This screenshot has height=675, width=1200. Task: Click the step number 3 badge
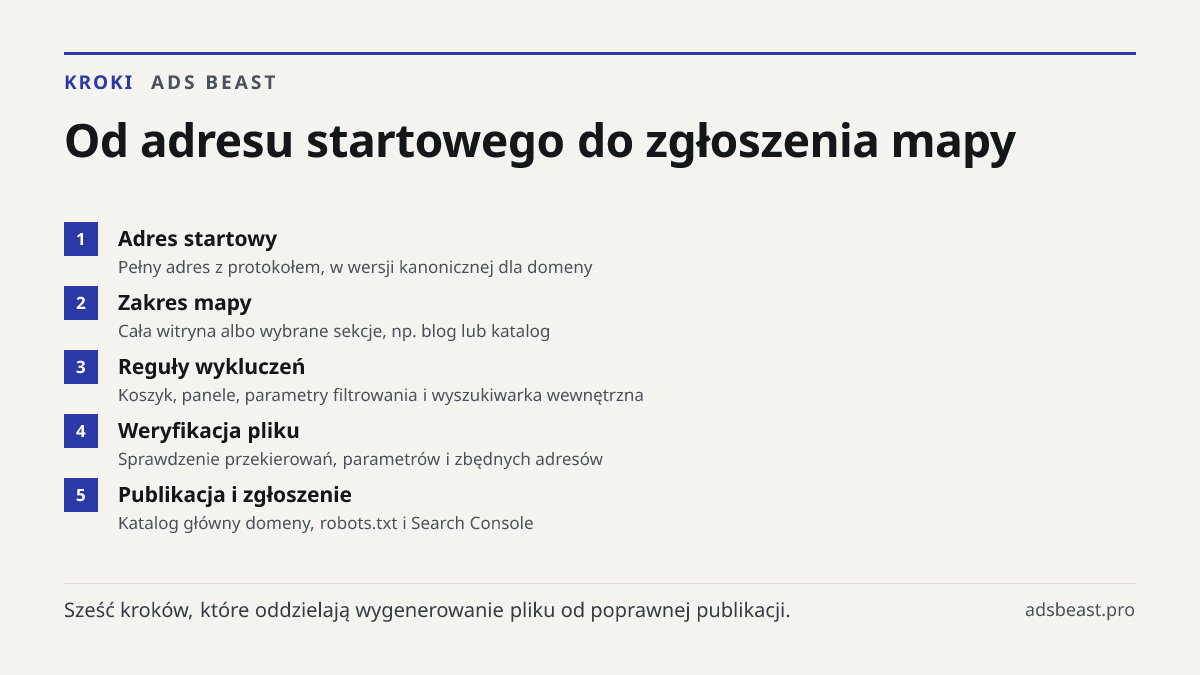(x=81, y=367)
